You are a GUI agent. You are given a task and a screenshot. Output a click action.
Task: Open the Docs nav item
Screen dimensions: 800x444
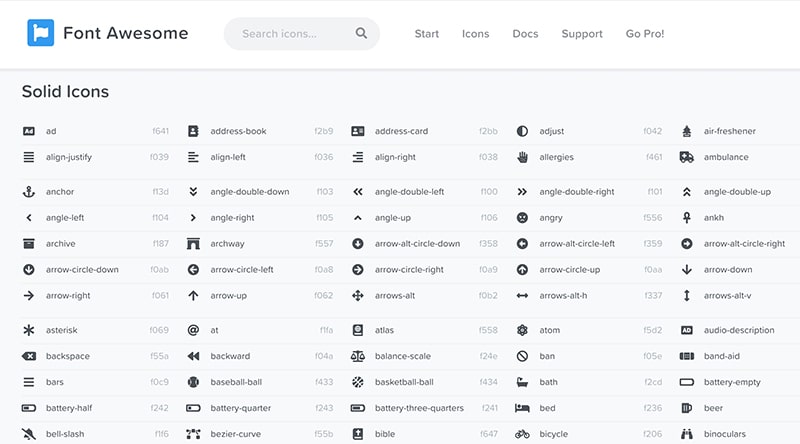click(x=525, y=34)
